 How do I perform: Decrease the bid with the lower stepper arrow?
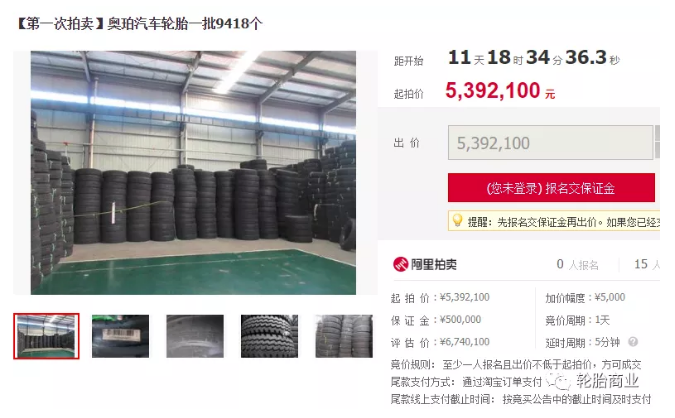[657, 151]
